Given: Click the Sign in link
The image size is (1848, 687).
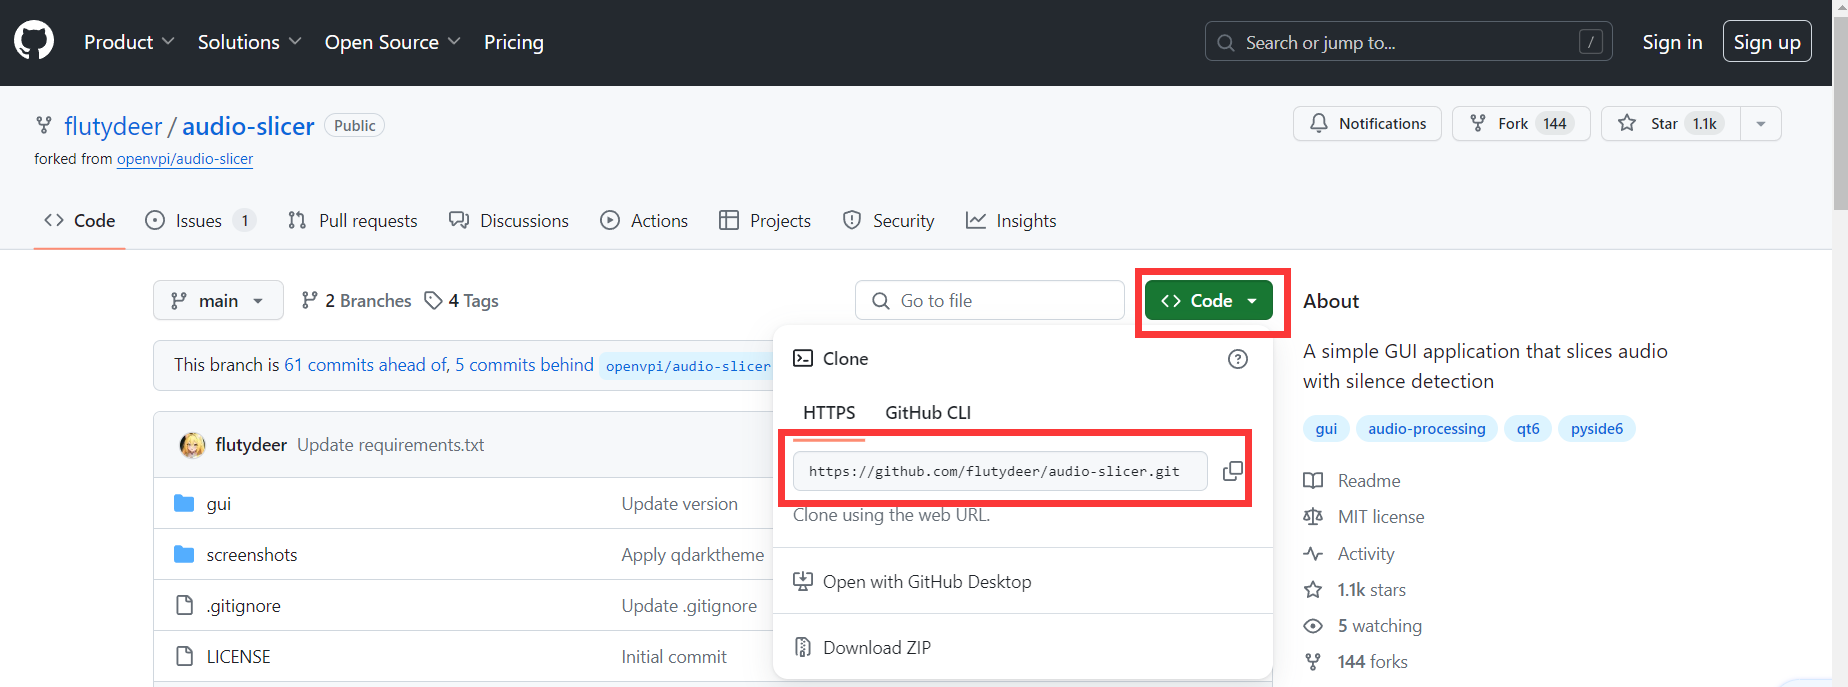Looking at the screenshot, I should [x=1672, y=42].
